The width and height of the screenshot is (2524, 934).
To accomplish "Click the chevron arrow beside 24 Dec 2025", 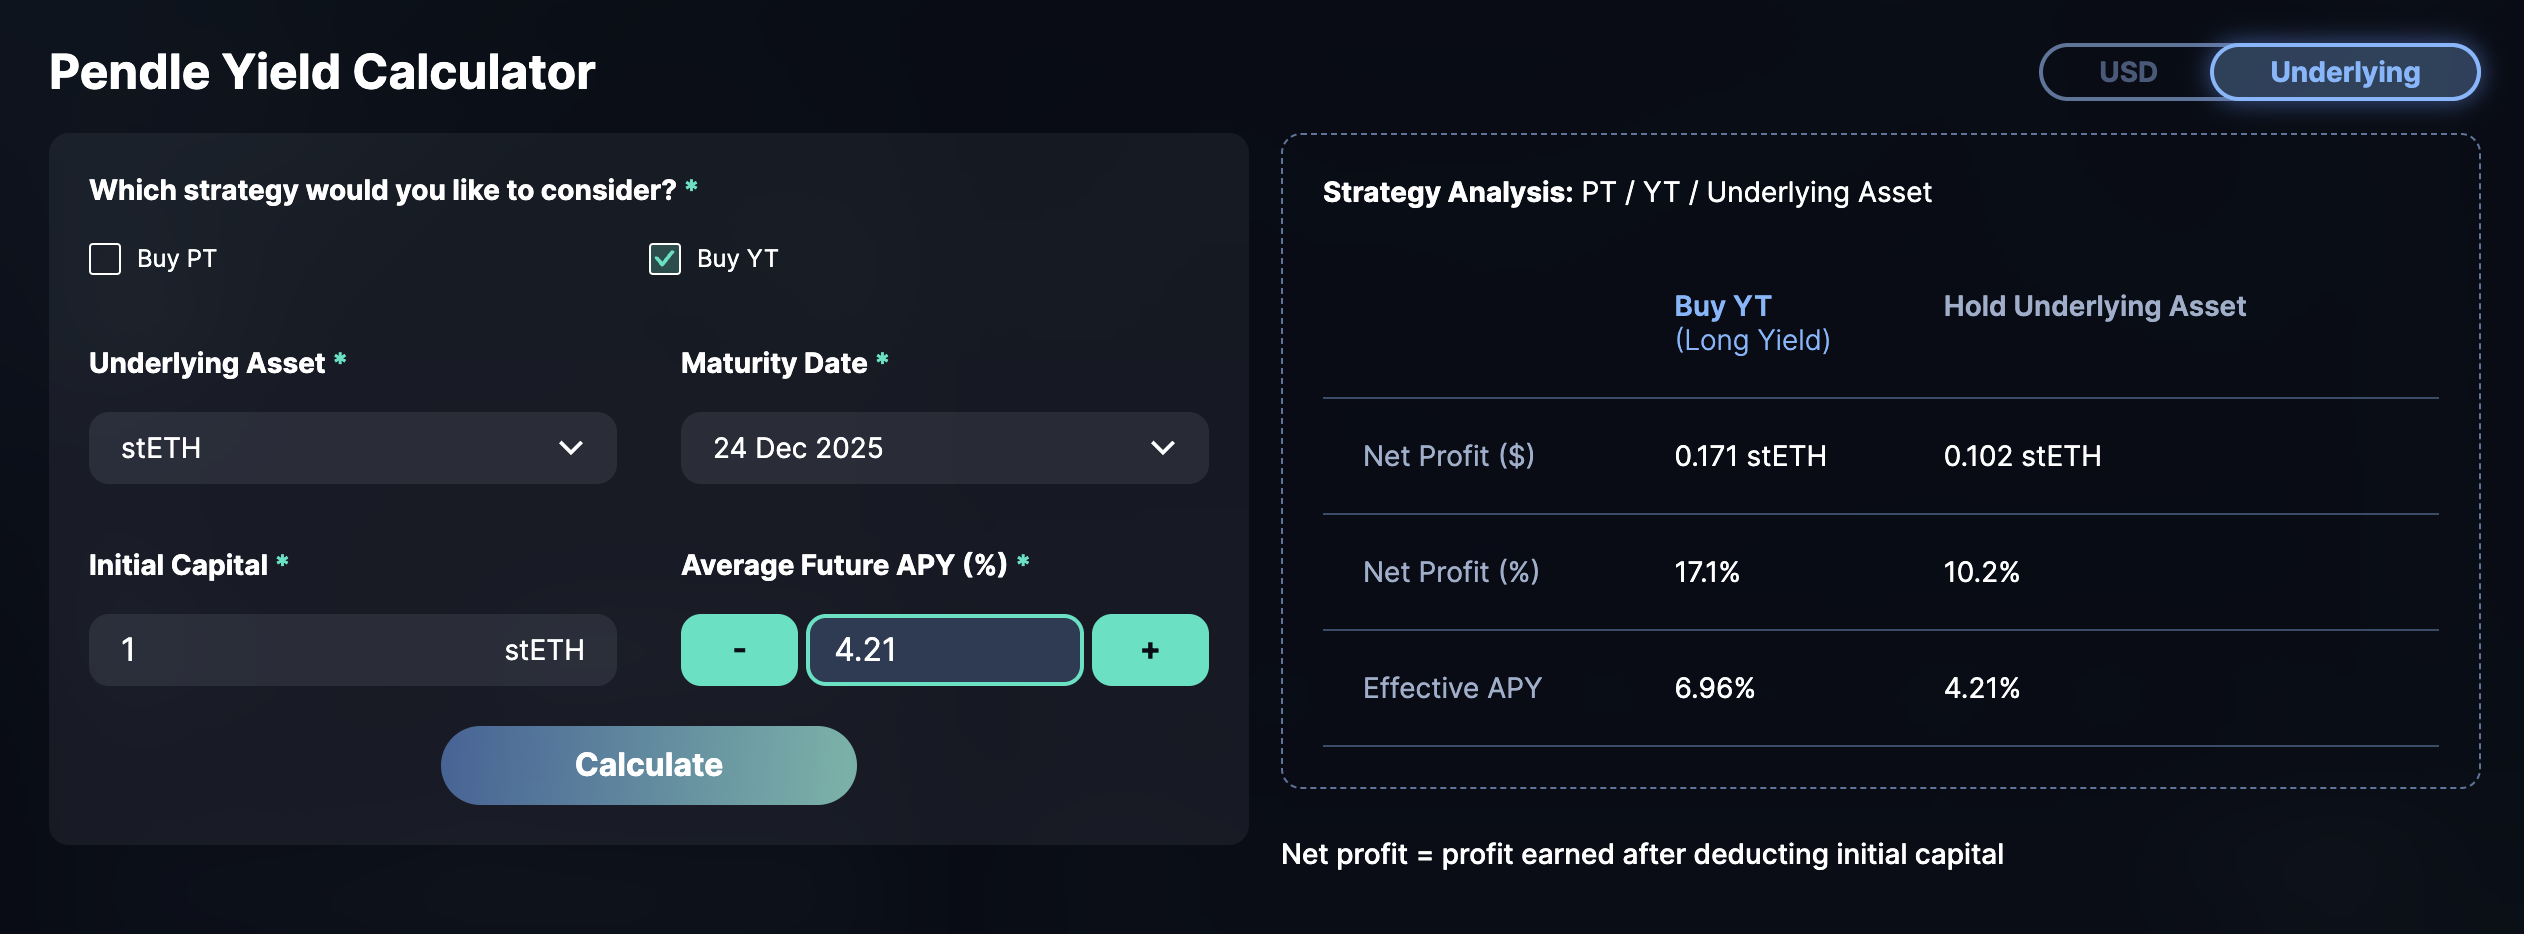I will (1162, 448).
